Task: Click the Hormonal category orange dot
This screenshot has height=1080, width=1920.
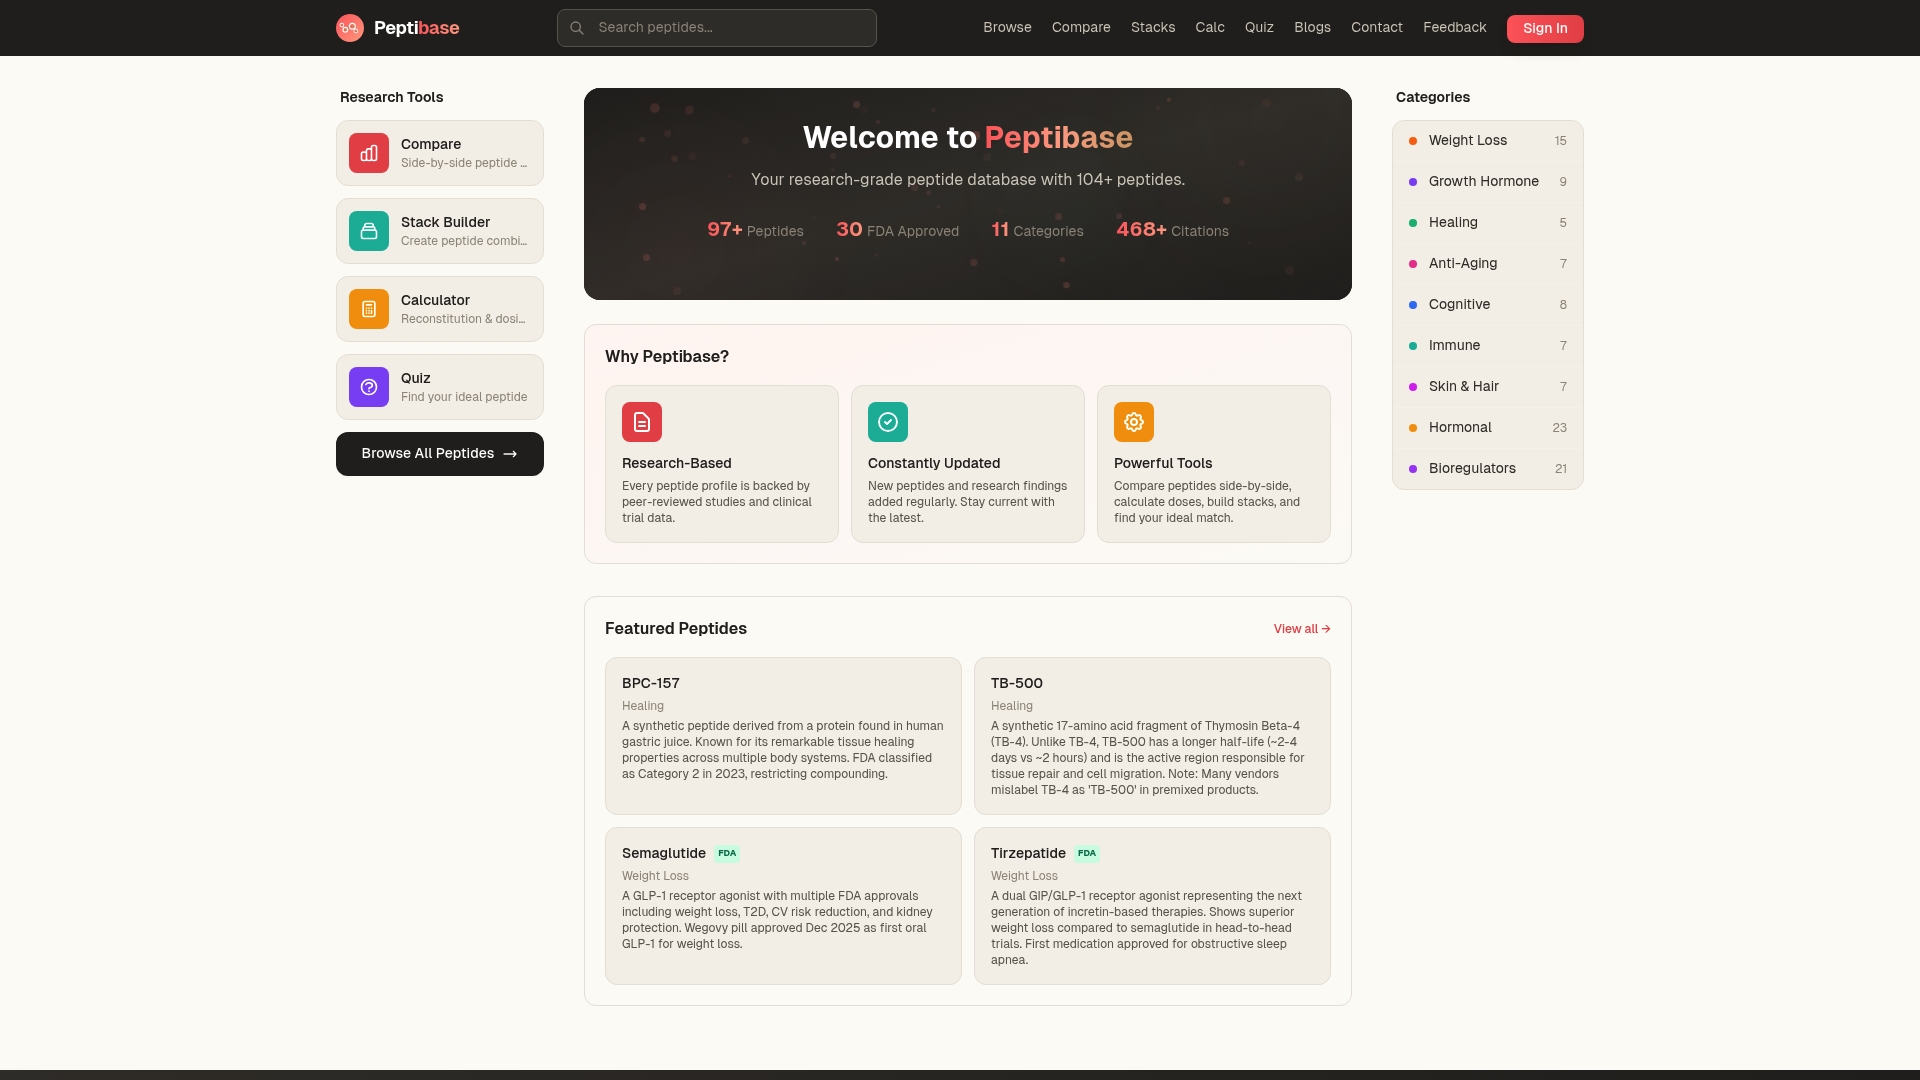Action: coord(1413,428)
